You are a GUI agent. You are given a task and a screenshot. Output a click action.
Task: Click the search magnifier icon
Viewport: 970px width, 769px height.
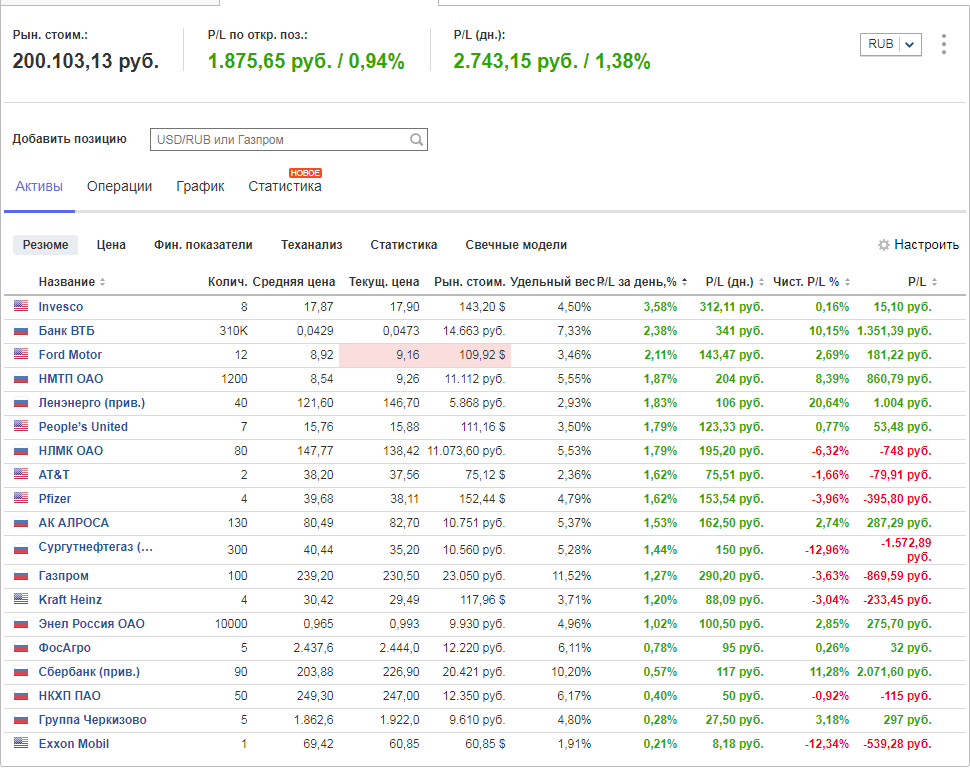click(x=416, y=140)
